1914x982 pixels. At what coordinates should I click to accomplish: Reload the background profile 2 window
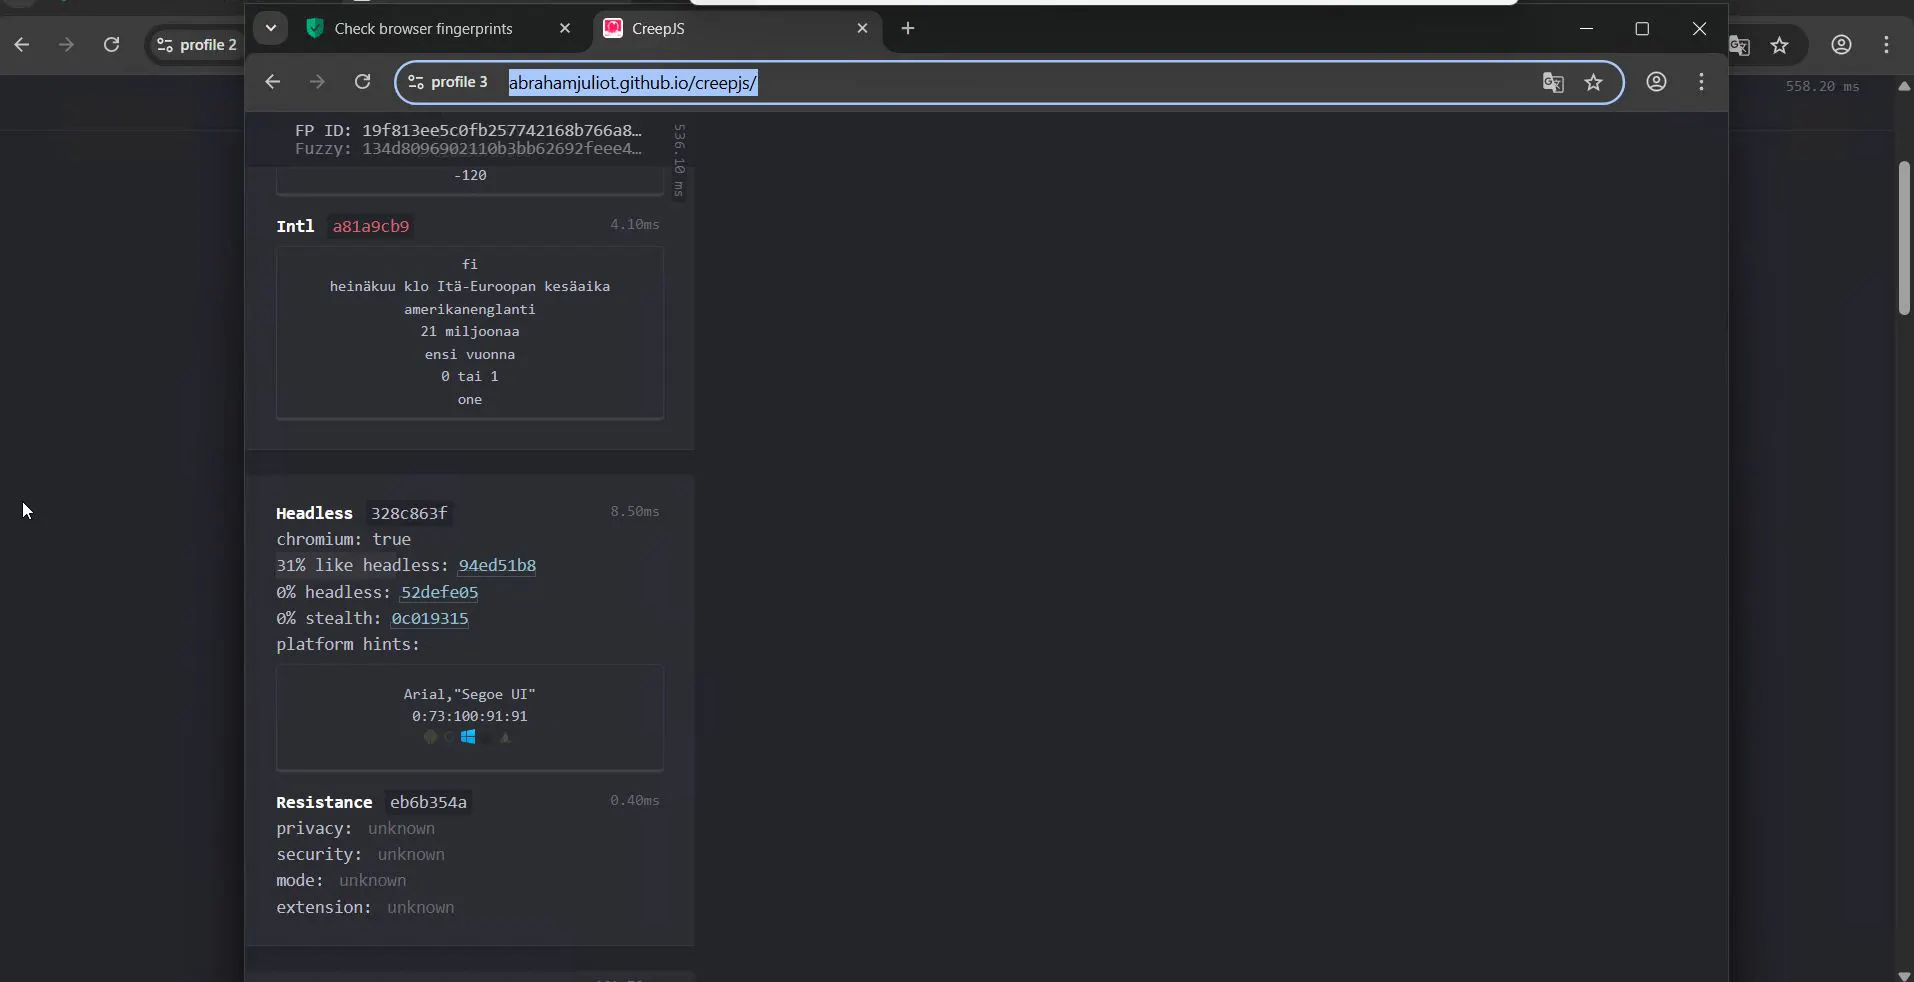click(x=112, y=45)
